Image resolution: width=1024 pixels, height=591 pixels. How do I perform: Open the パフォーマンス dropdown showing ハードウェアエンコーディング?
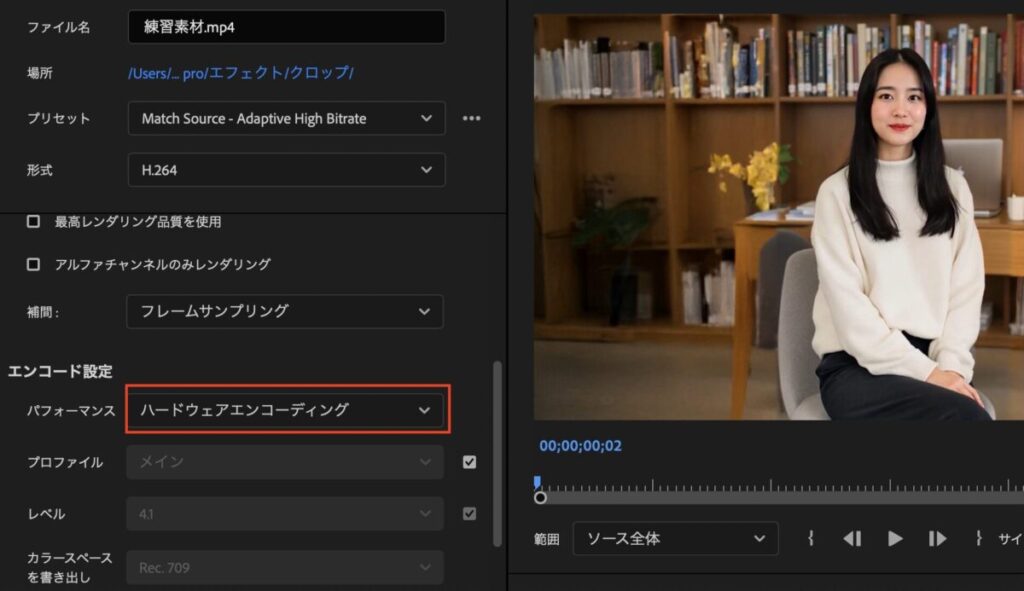(286, 410)
